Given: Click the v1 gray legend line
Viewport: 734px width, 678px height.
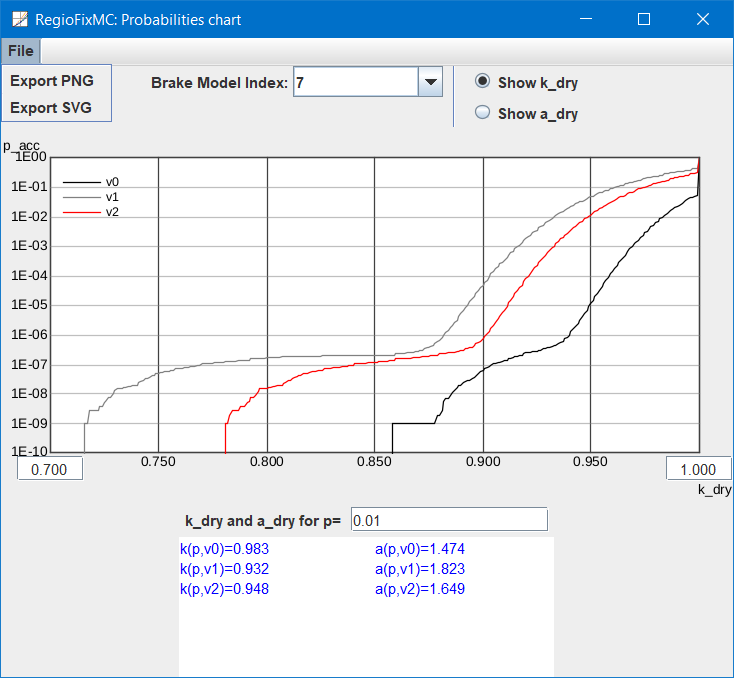Looking at the screenshot, I should 81,197.
